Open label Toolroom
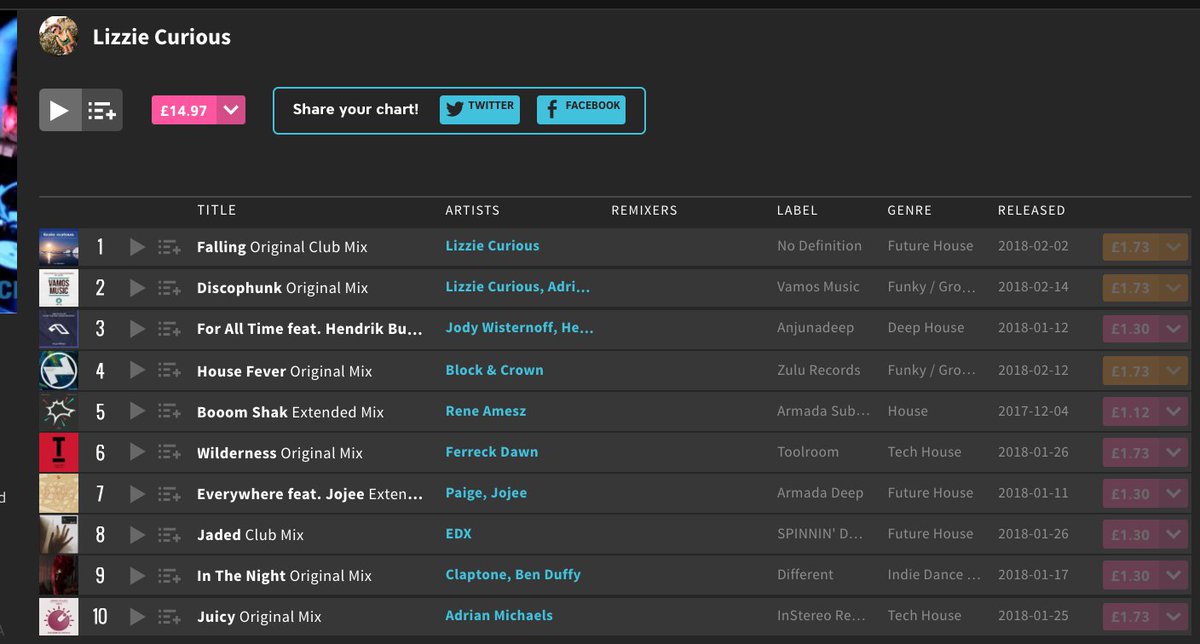 pos(808,452)
